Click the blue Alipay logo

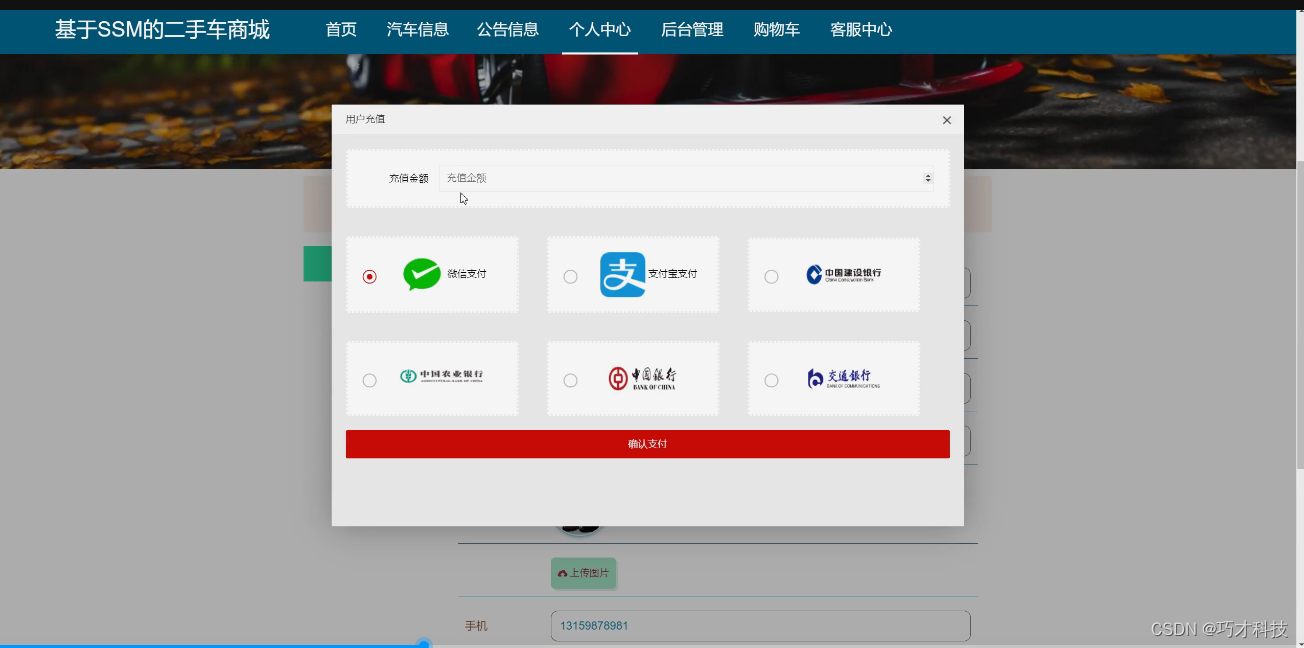622,274
